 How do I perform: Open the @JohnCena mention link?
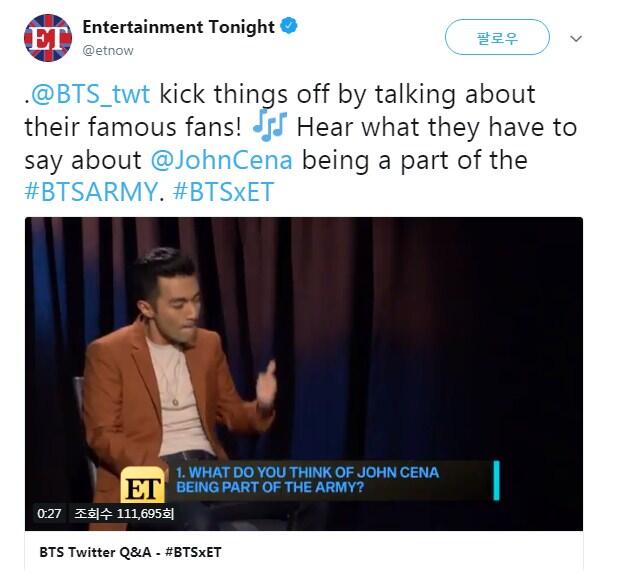[x=221, y=160]
